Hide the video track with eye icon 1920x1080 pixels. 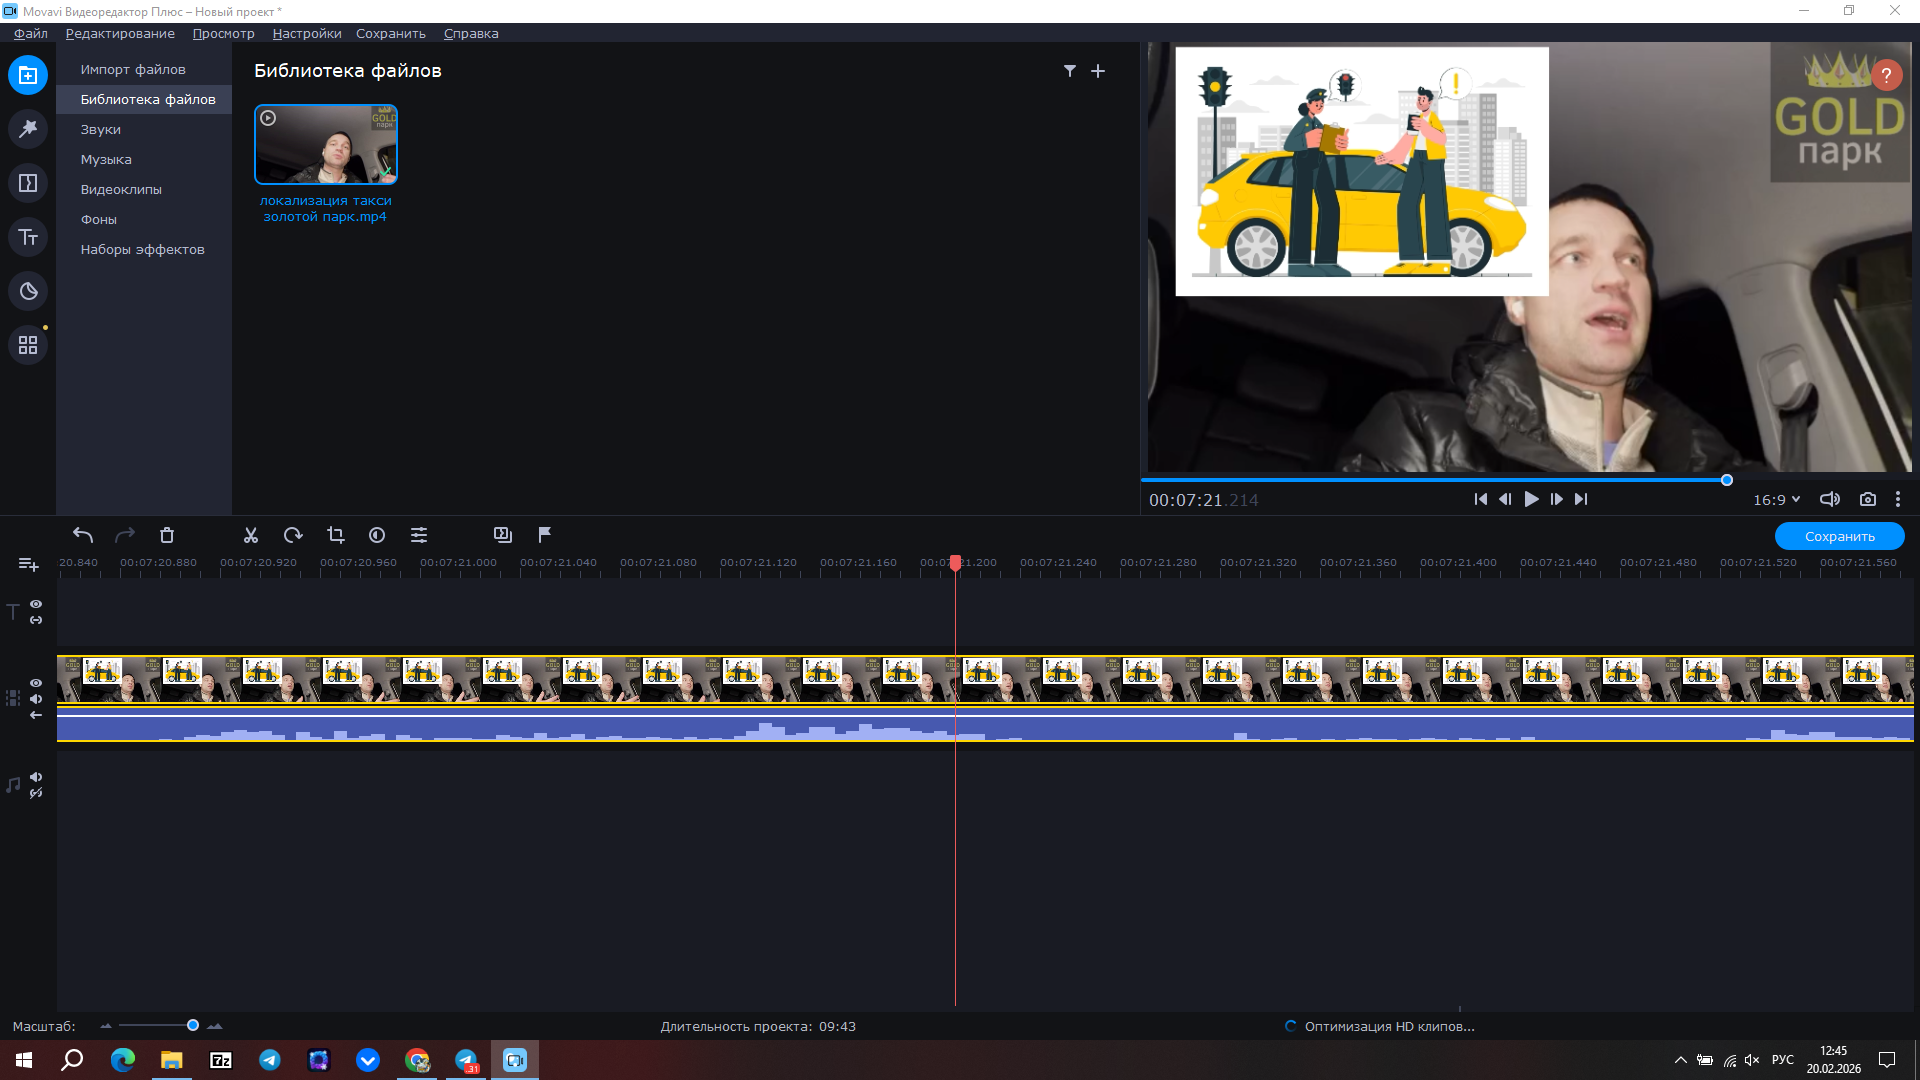[x=36, y=683]
